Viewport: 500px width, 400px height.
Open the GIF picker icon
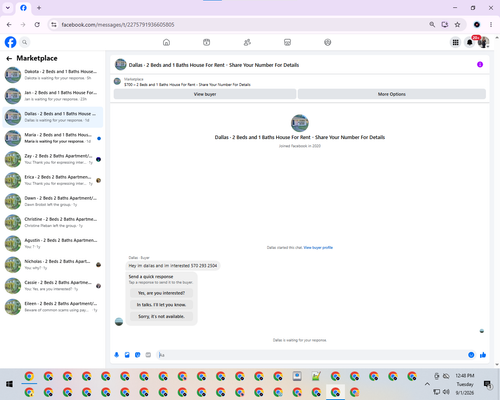click(x=148, y=355)
